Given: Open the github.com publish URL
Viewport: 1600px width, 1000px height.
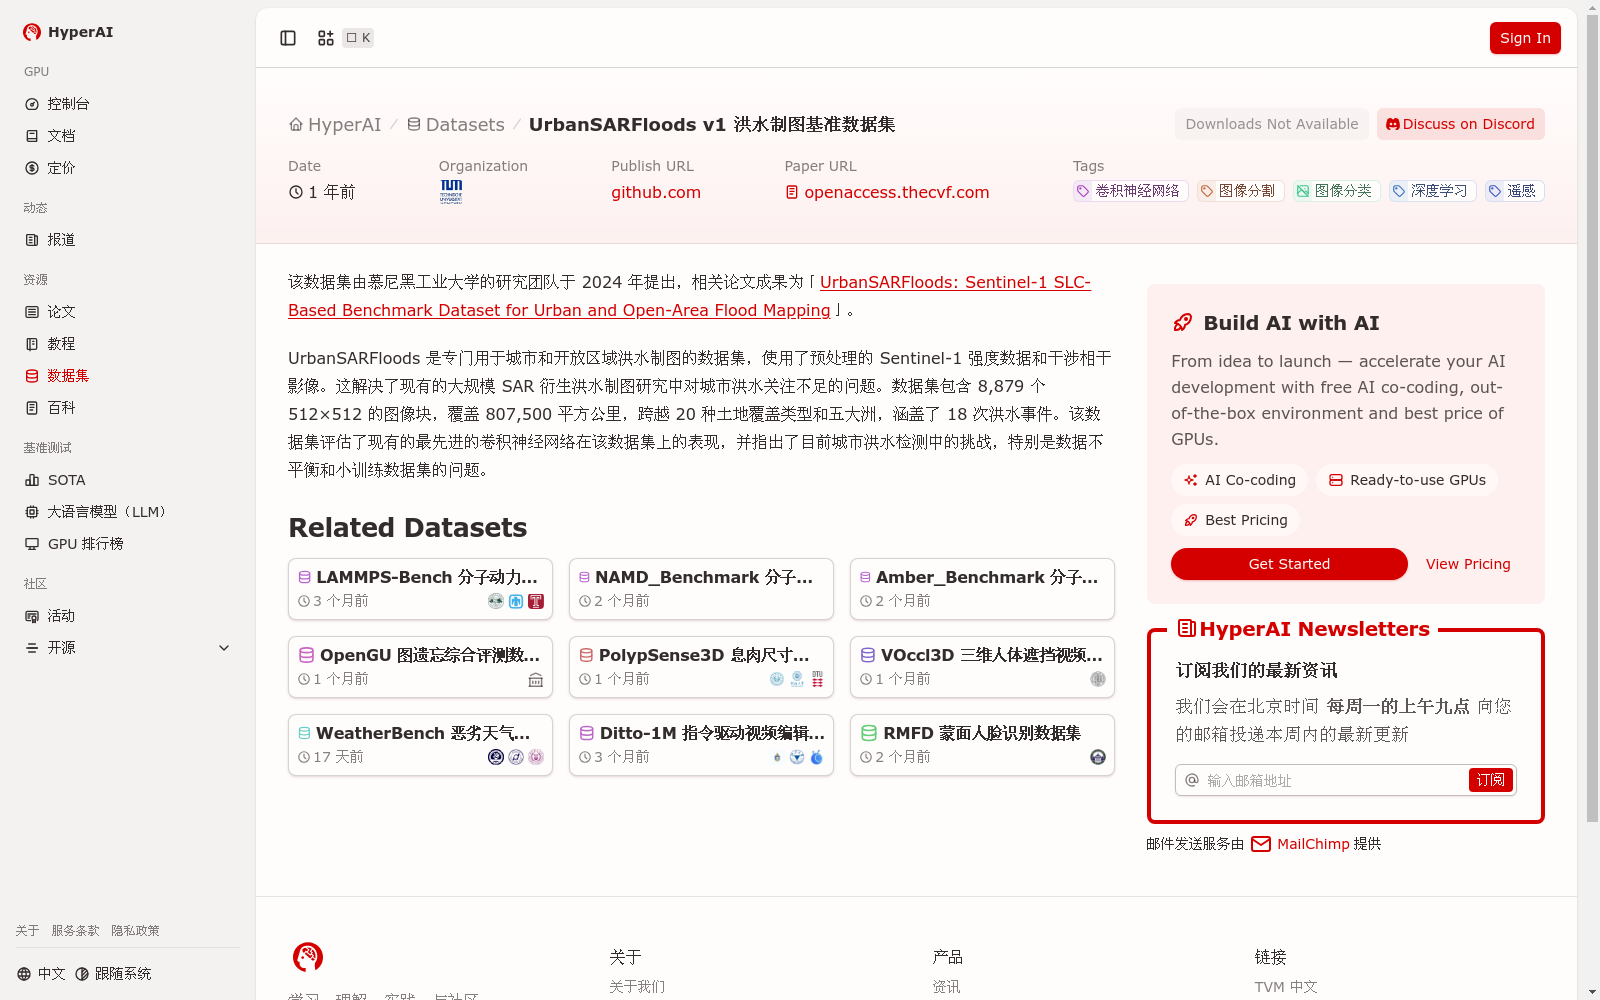Looking at the screenshot, I should pos(656,192).
